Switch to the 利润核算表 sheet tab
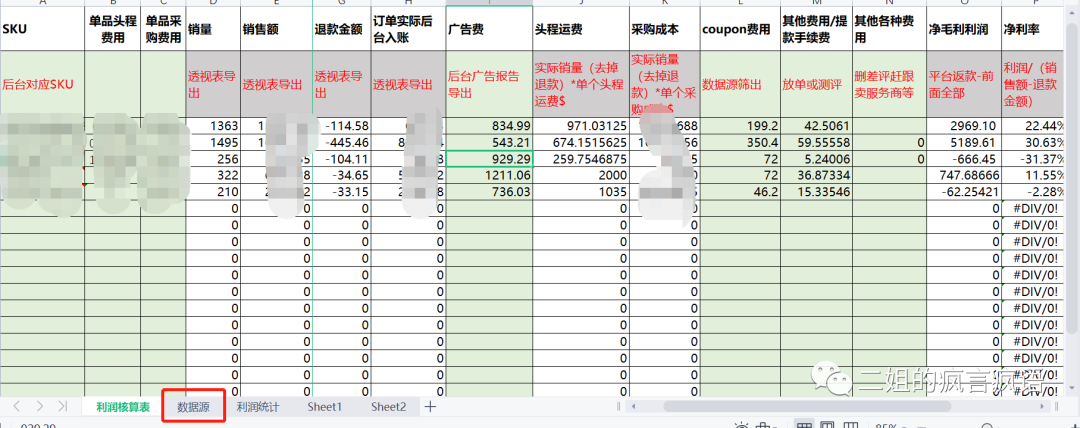1080x428 pixels. coord(123,407)
